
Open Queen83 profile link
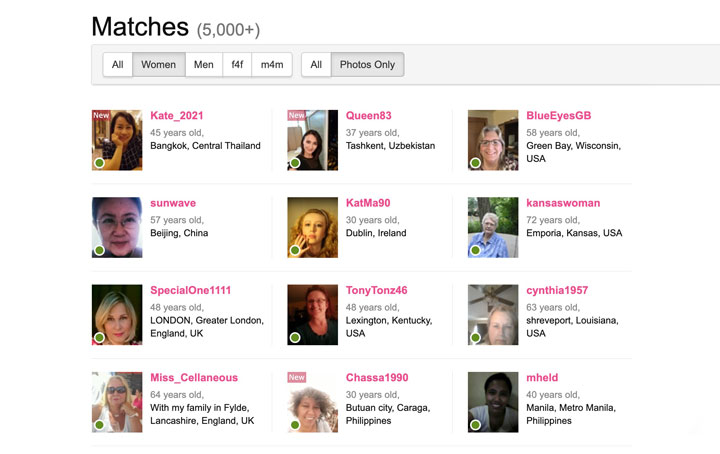[368, 116]
